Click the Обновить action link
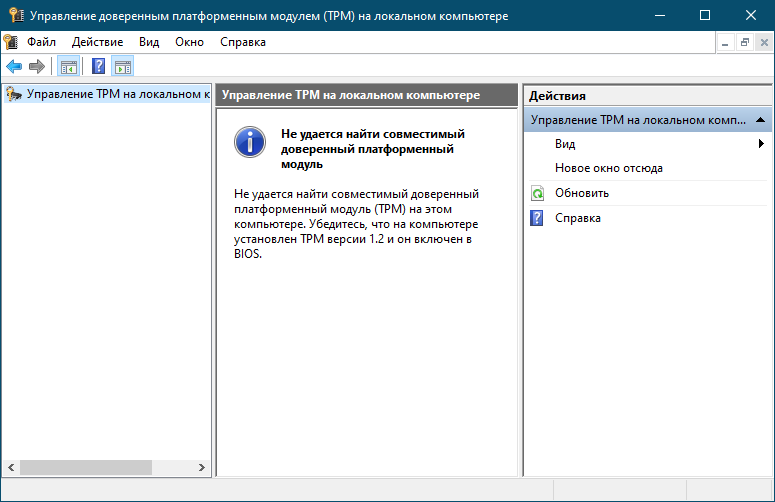Screen dimensions: 775x502 (x=582, y=193)
